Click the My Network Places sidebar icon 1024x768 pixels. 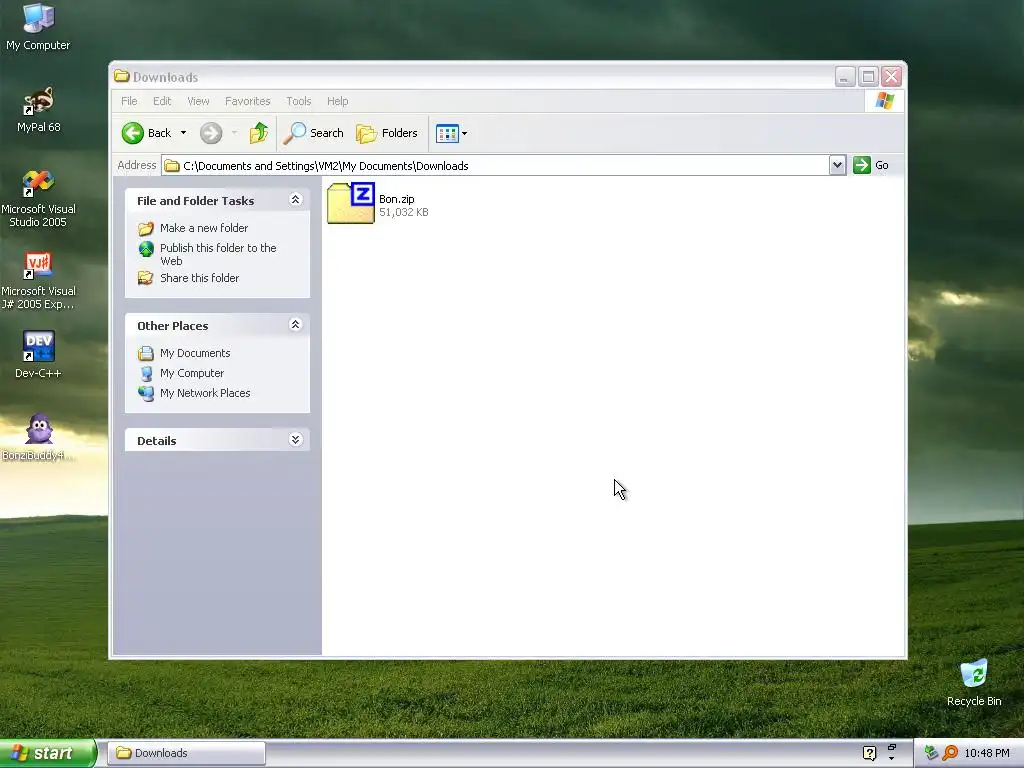coord(146,393)
